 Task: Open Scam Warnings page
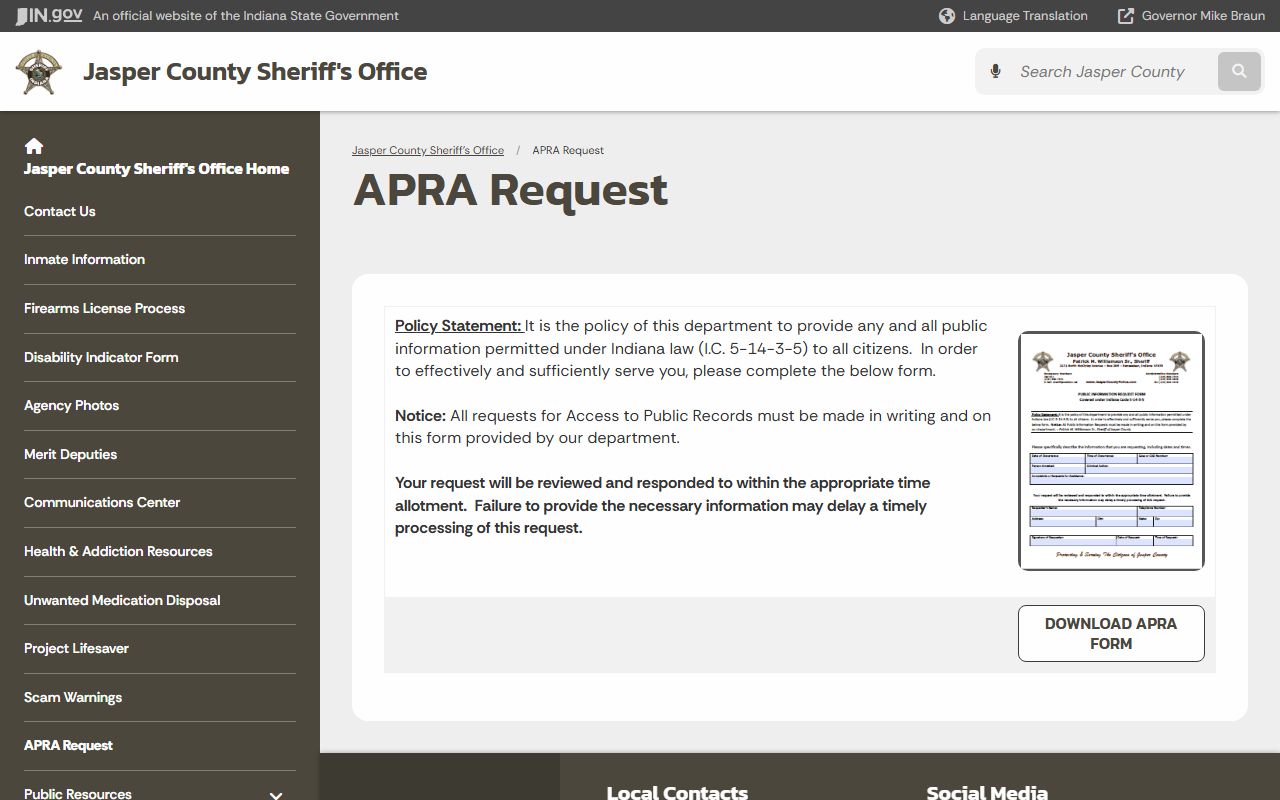[73, 697]
